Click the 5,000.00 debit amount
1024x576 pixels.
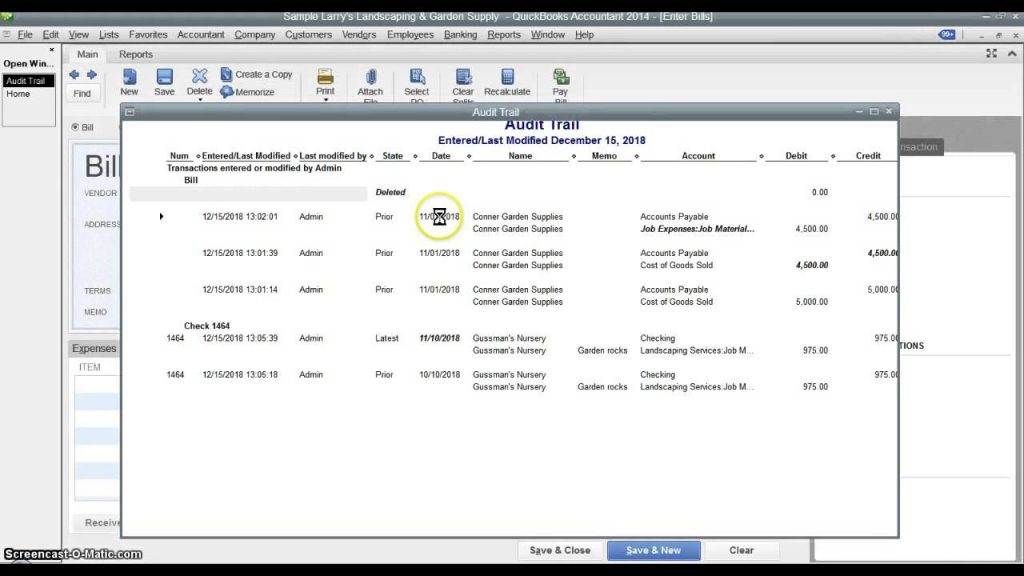pyautogui.click(x=812, y=302)
